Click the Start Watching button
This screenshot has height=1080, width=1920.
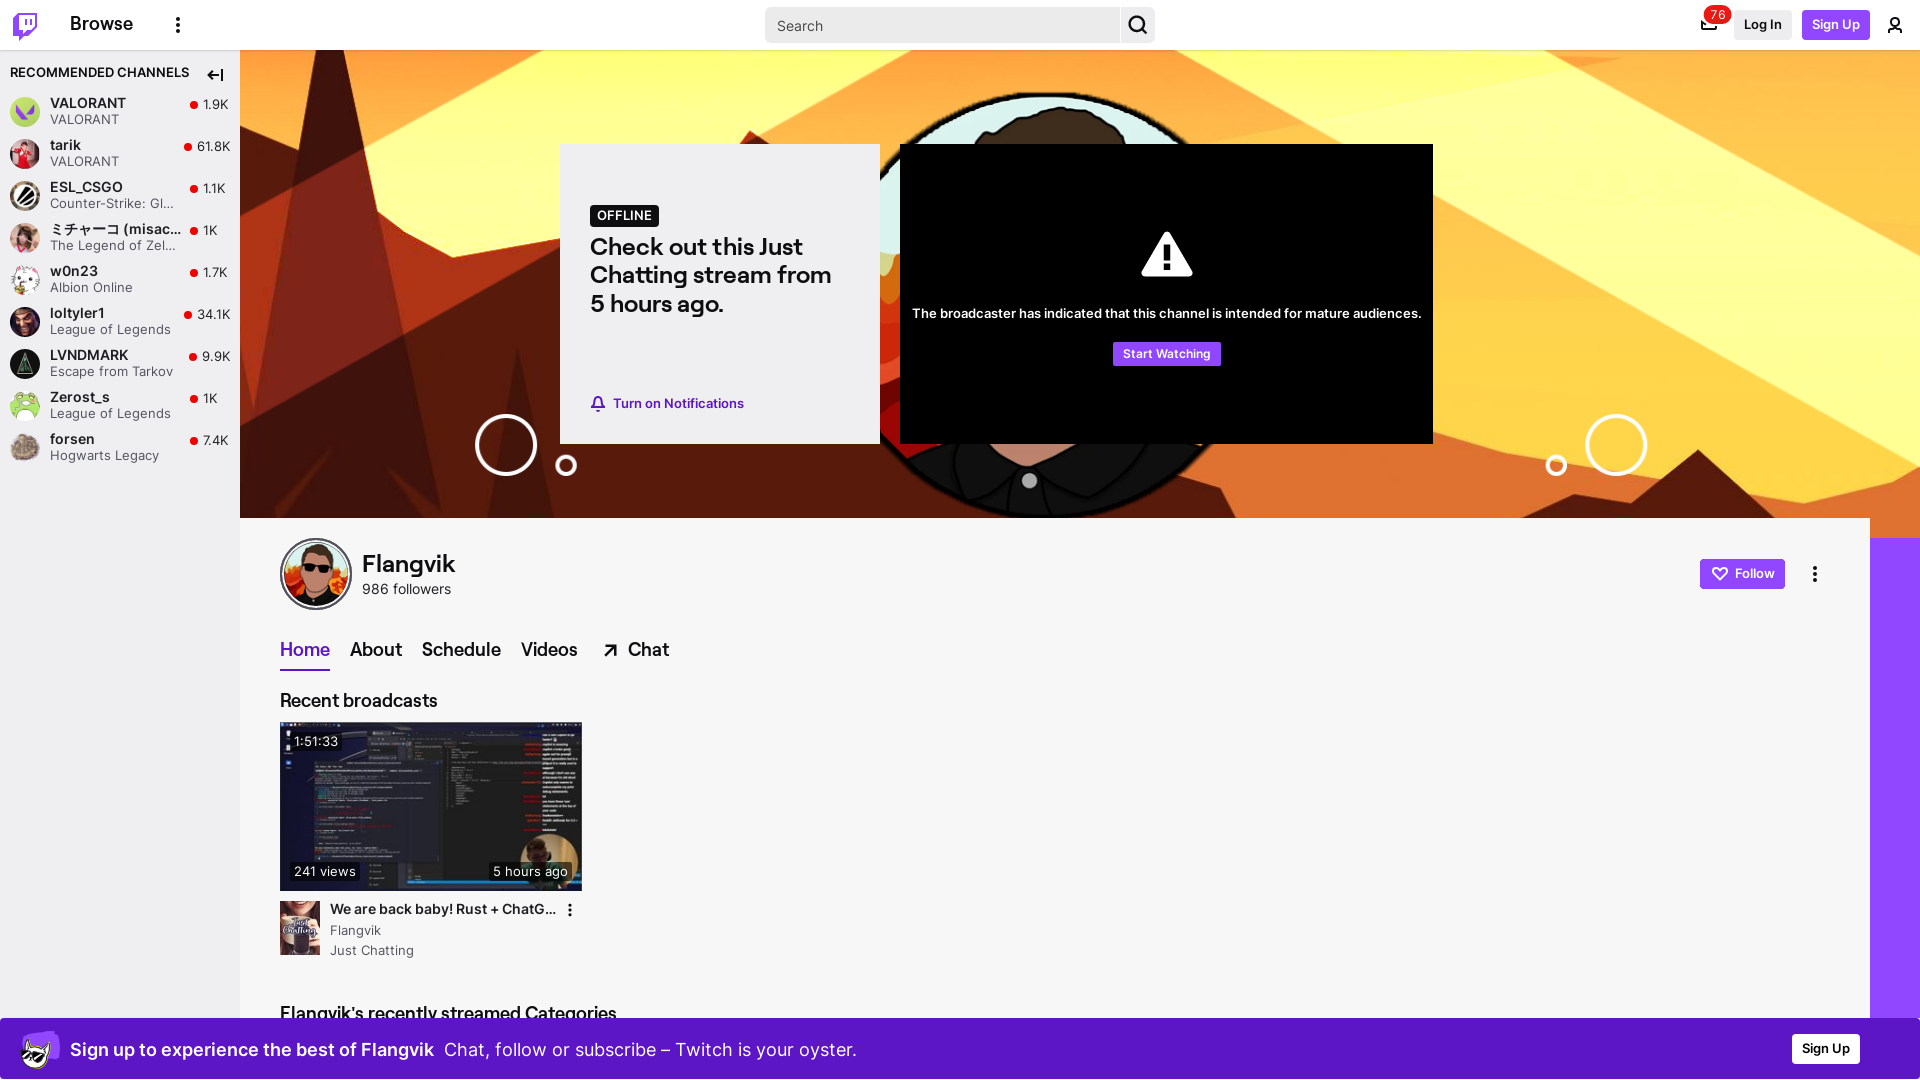point(1166,354)
